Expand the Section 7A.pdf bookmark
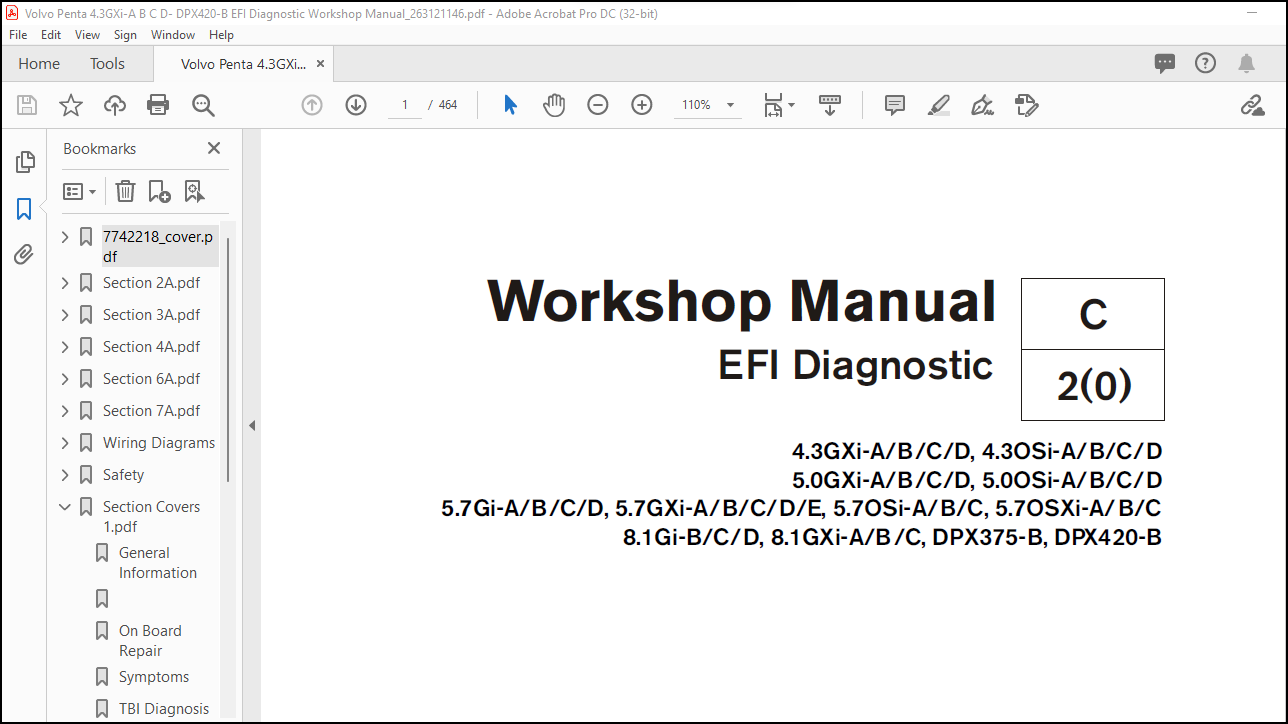1288x724 pixels. pyautogui.click(x=65, y=411)
